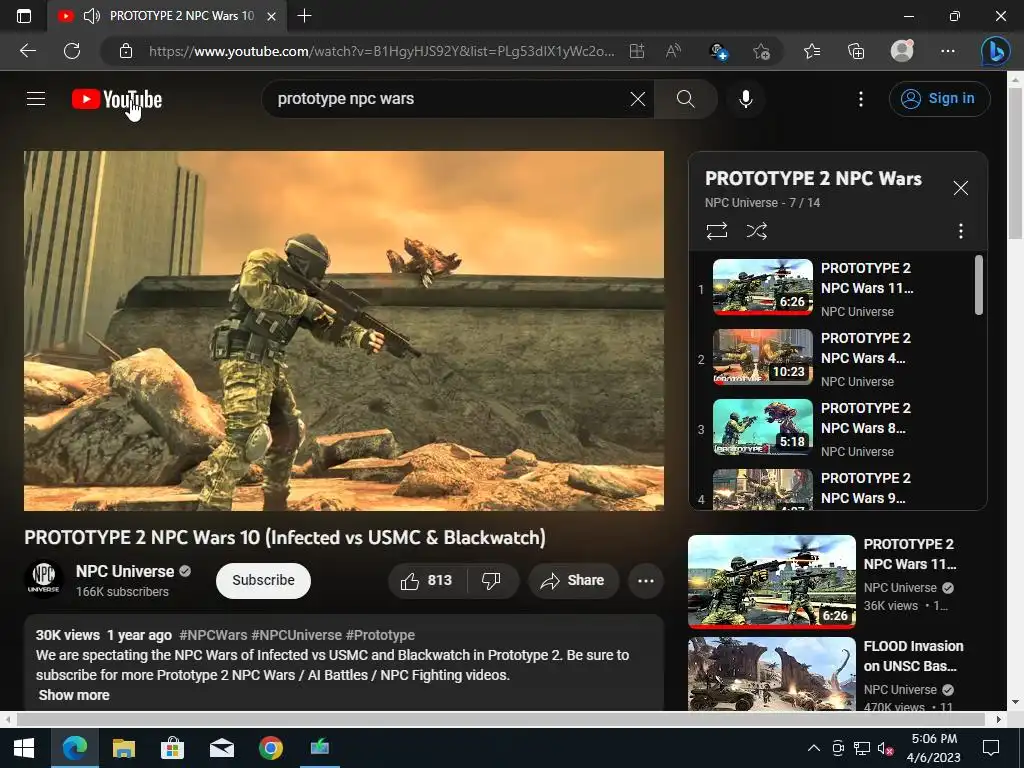Open Microsoft Store from taskbar

pos(172,748)
